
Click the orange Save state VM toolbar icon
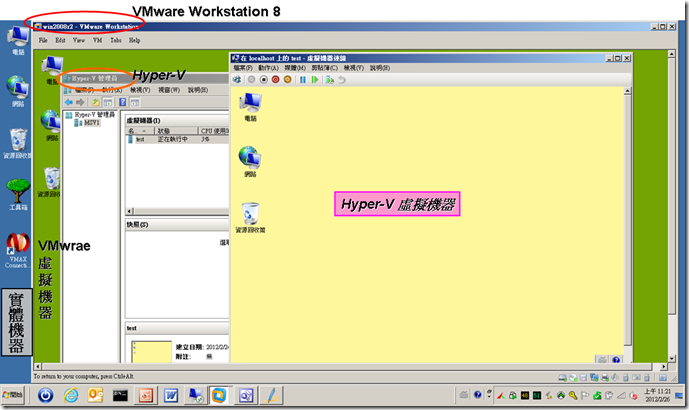(287, 80)
